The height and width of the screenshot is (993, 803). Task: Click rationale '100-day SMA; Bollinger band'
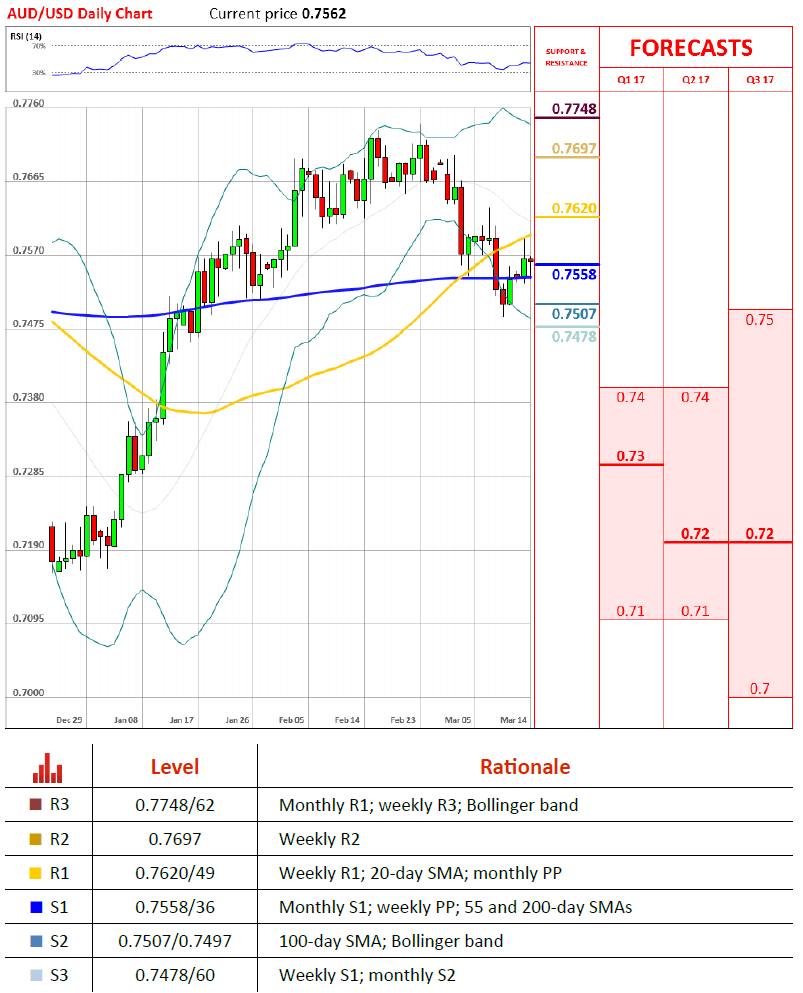click(391, 941)
